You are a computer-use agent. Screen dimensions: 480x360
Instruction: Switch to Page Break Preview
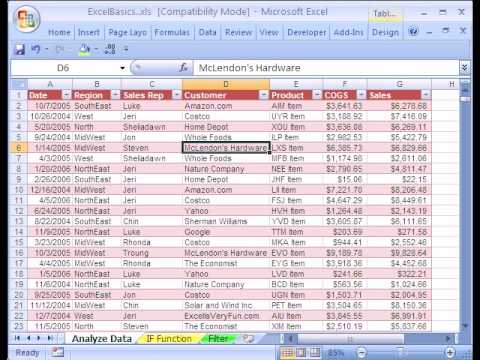pyautogui.click(x=315, y=352)
